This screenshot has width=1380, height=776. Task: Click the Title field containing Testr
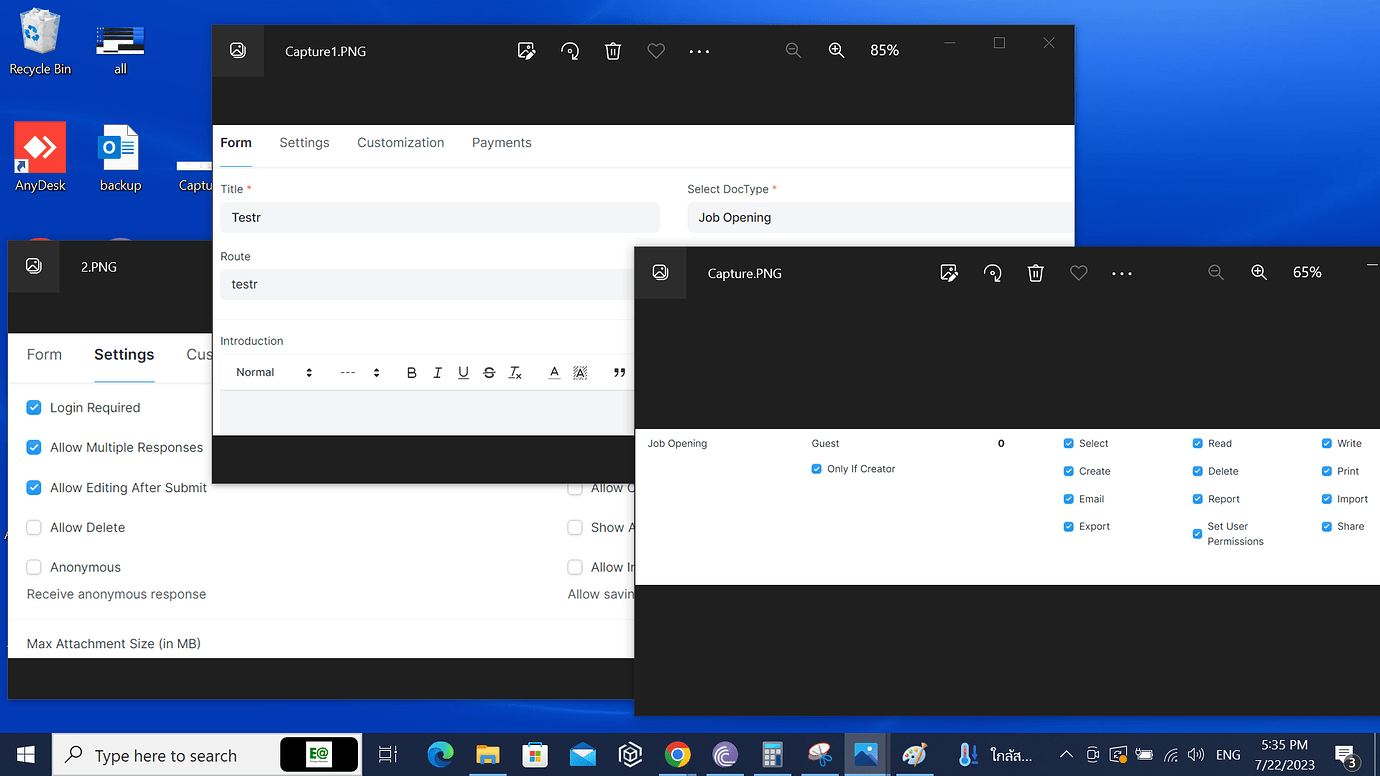(x=439, y=217)
